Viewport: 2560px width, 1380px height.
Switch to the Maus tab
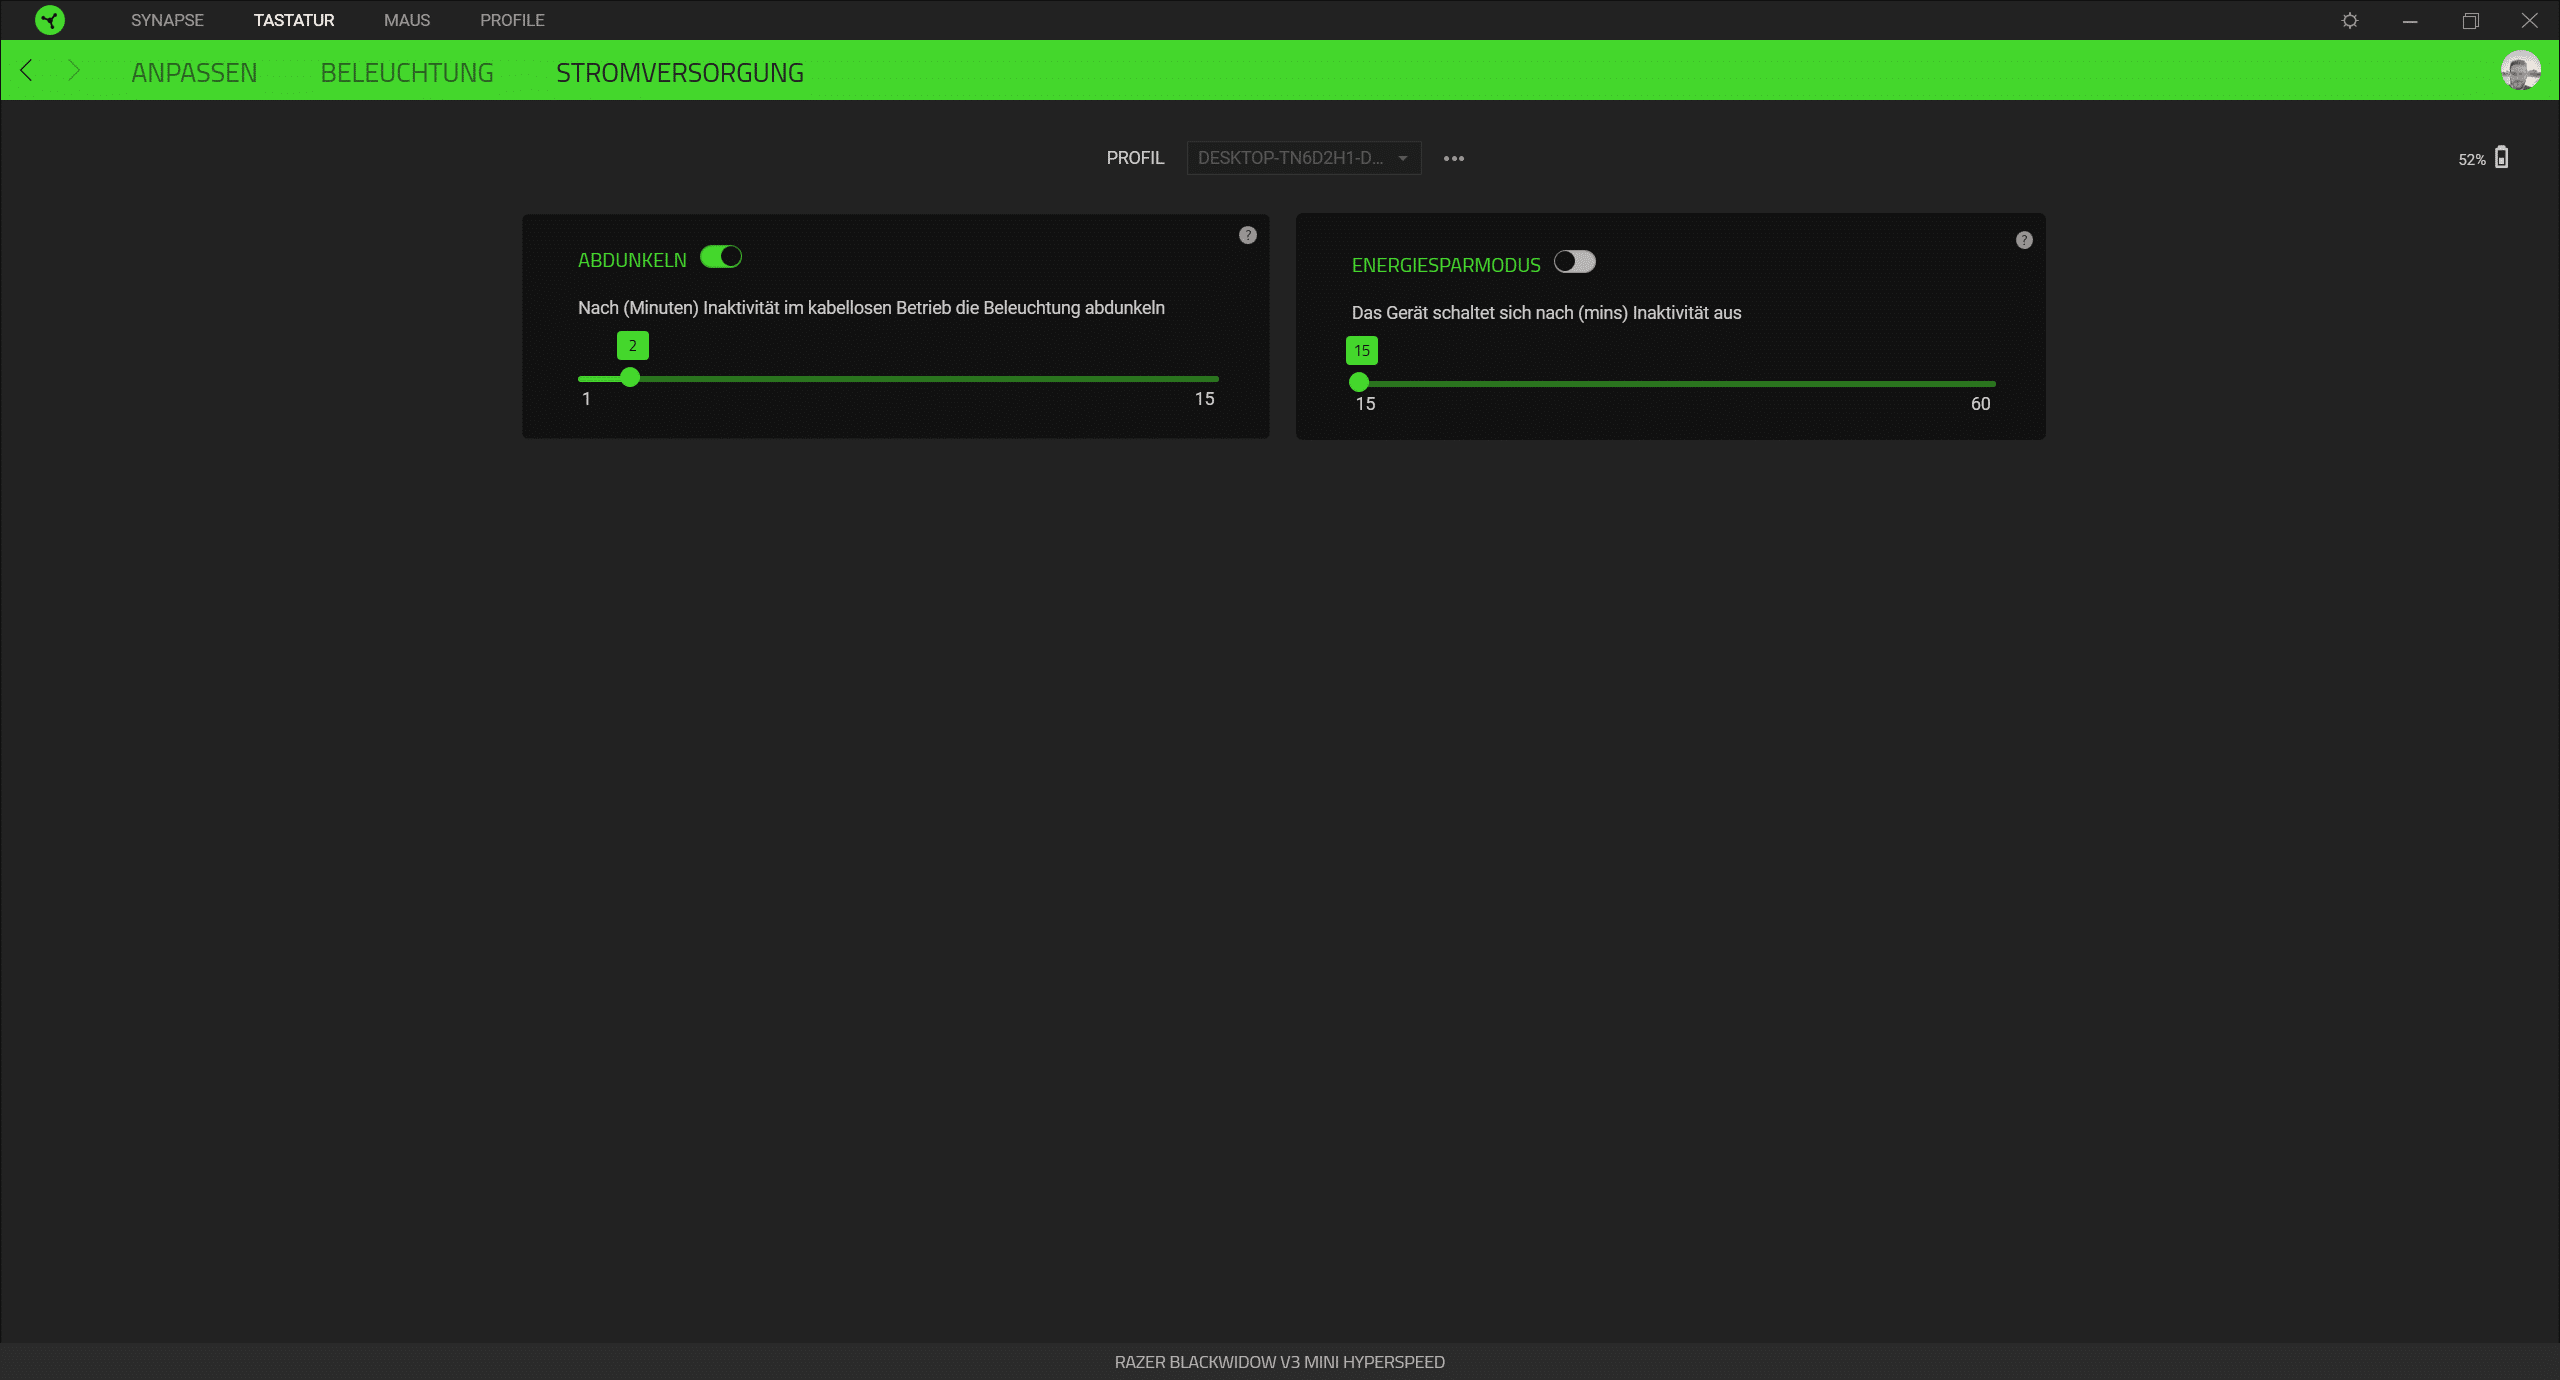tap(407, 20)
